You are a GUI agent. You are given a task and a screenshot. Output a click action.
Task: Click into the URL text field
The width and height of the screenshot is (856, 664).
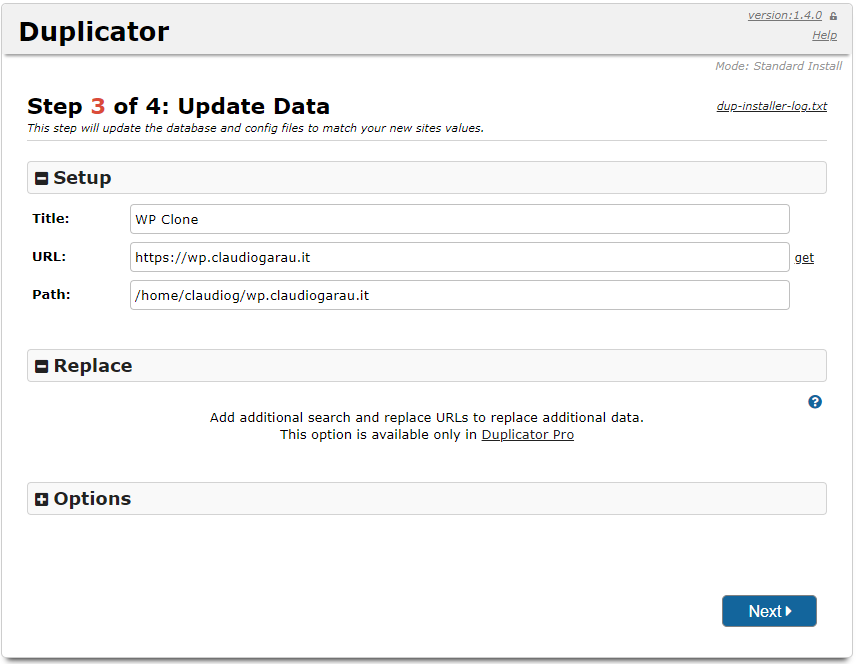tap(459, 257)
